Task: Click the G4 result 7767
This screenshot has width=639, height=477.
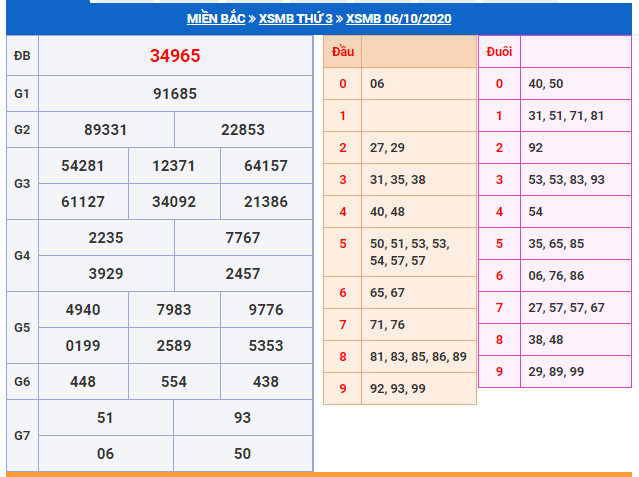Action: coord(243,238)
